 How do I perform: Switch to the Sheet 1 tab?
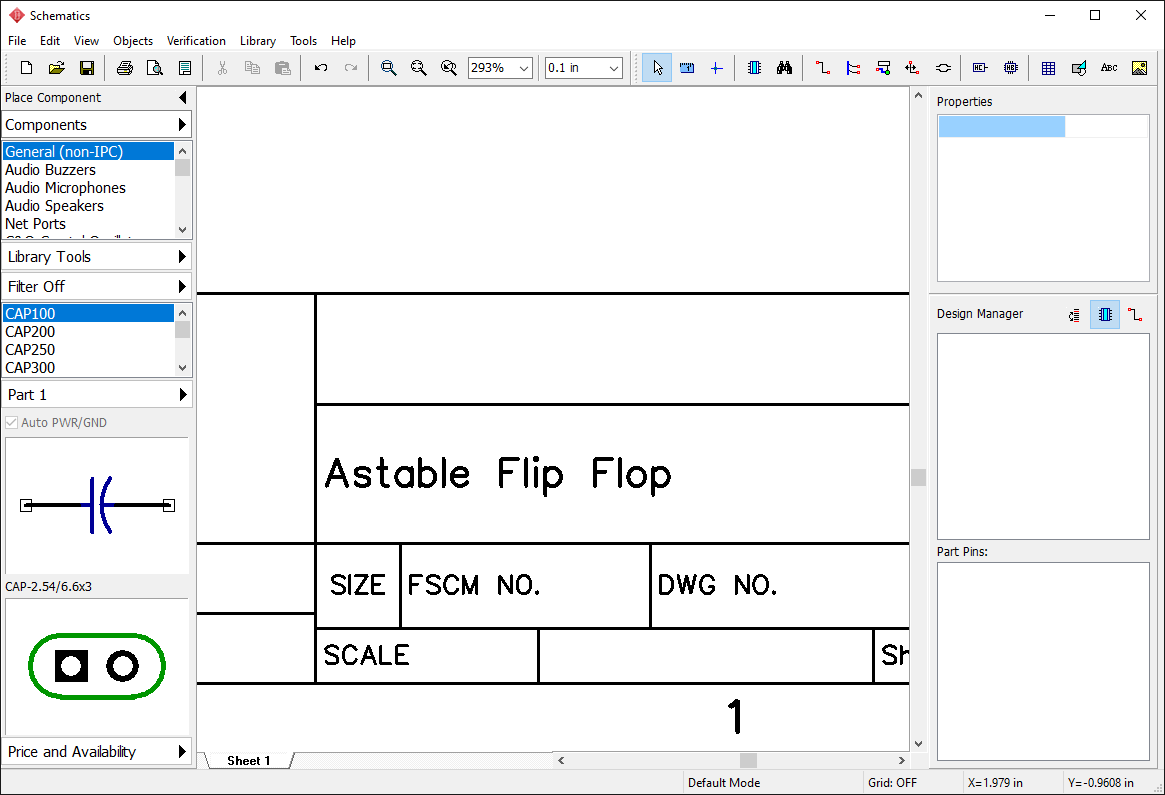tap(249, 760)
